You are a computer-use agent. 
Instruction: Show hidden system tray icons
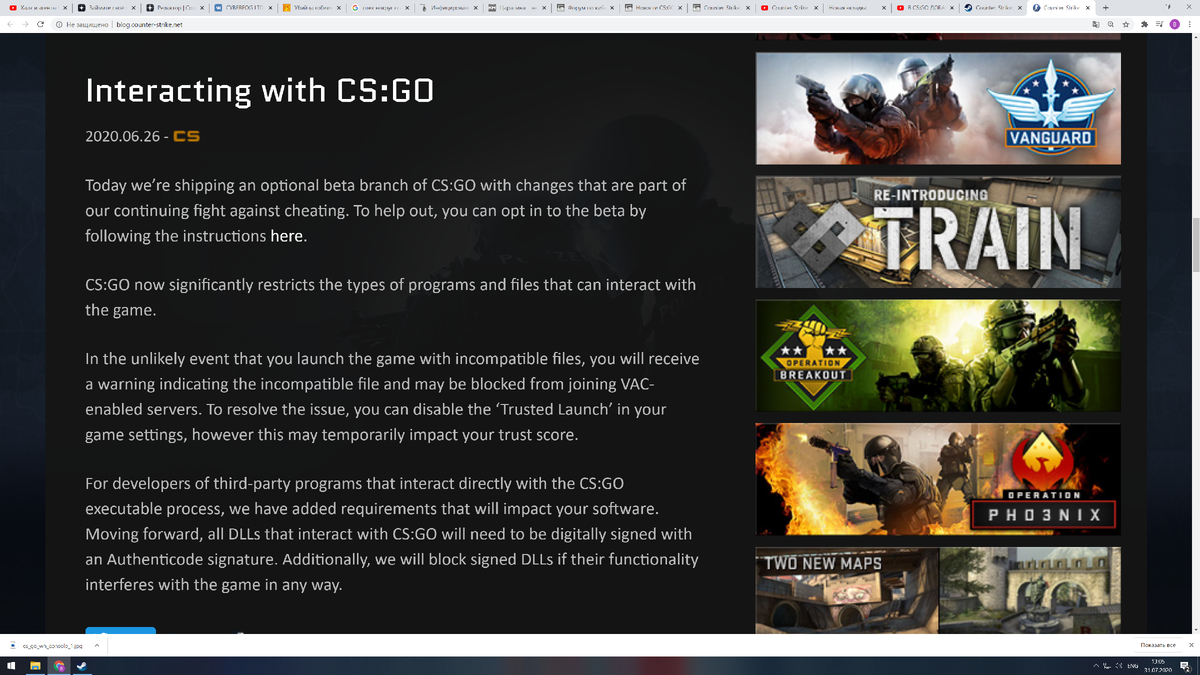(x=1096, y=666)
